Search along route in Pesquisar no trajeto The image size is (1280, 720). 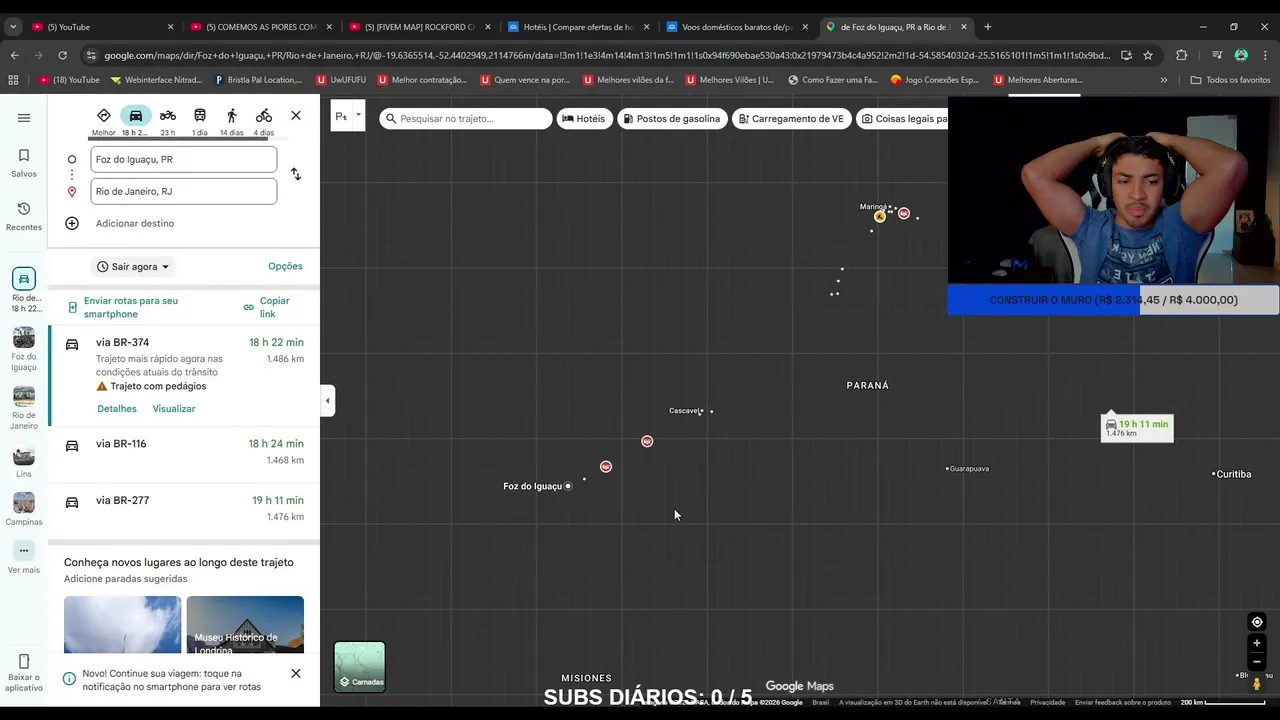tap(466, 118)
